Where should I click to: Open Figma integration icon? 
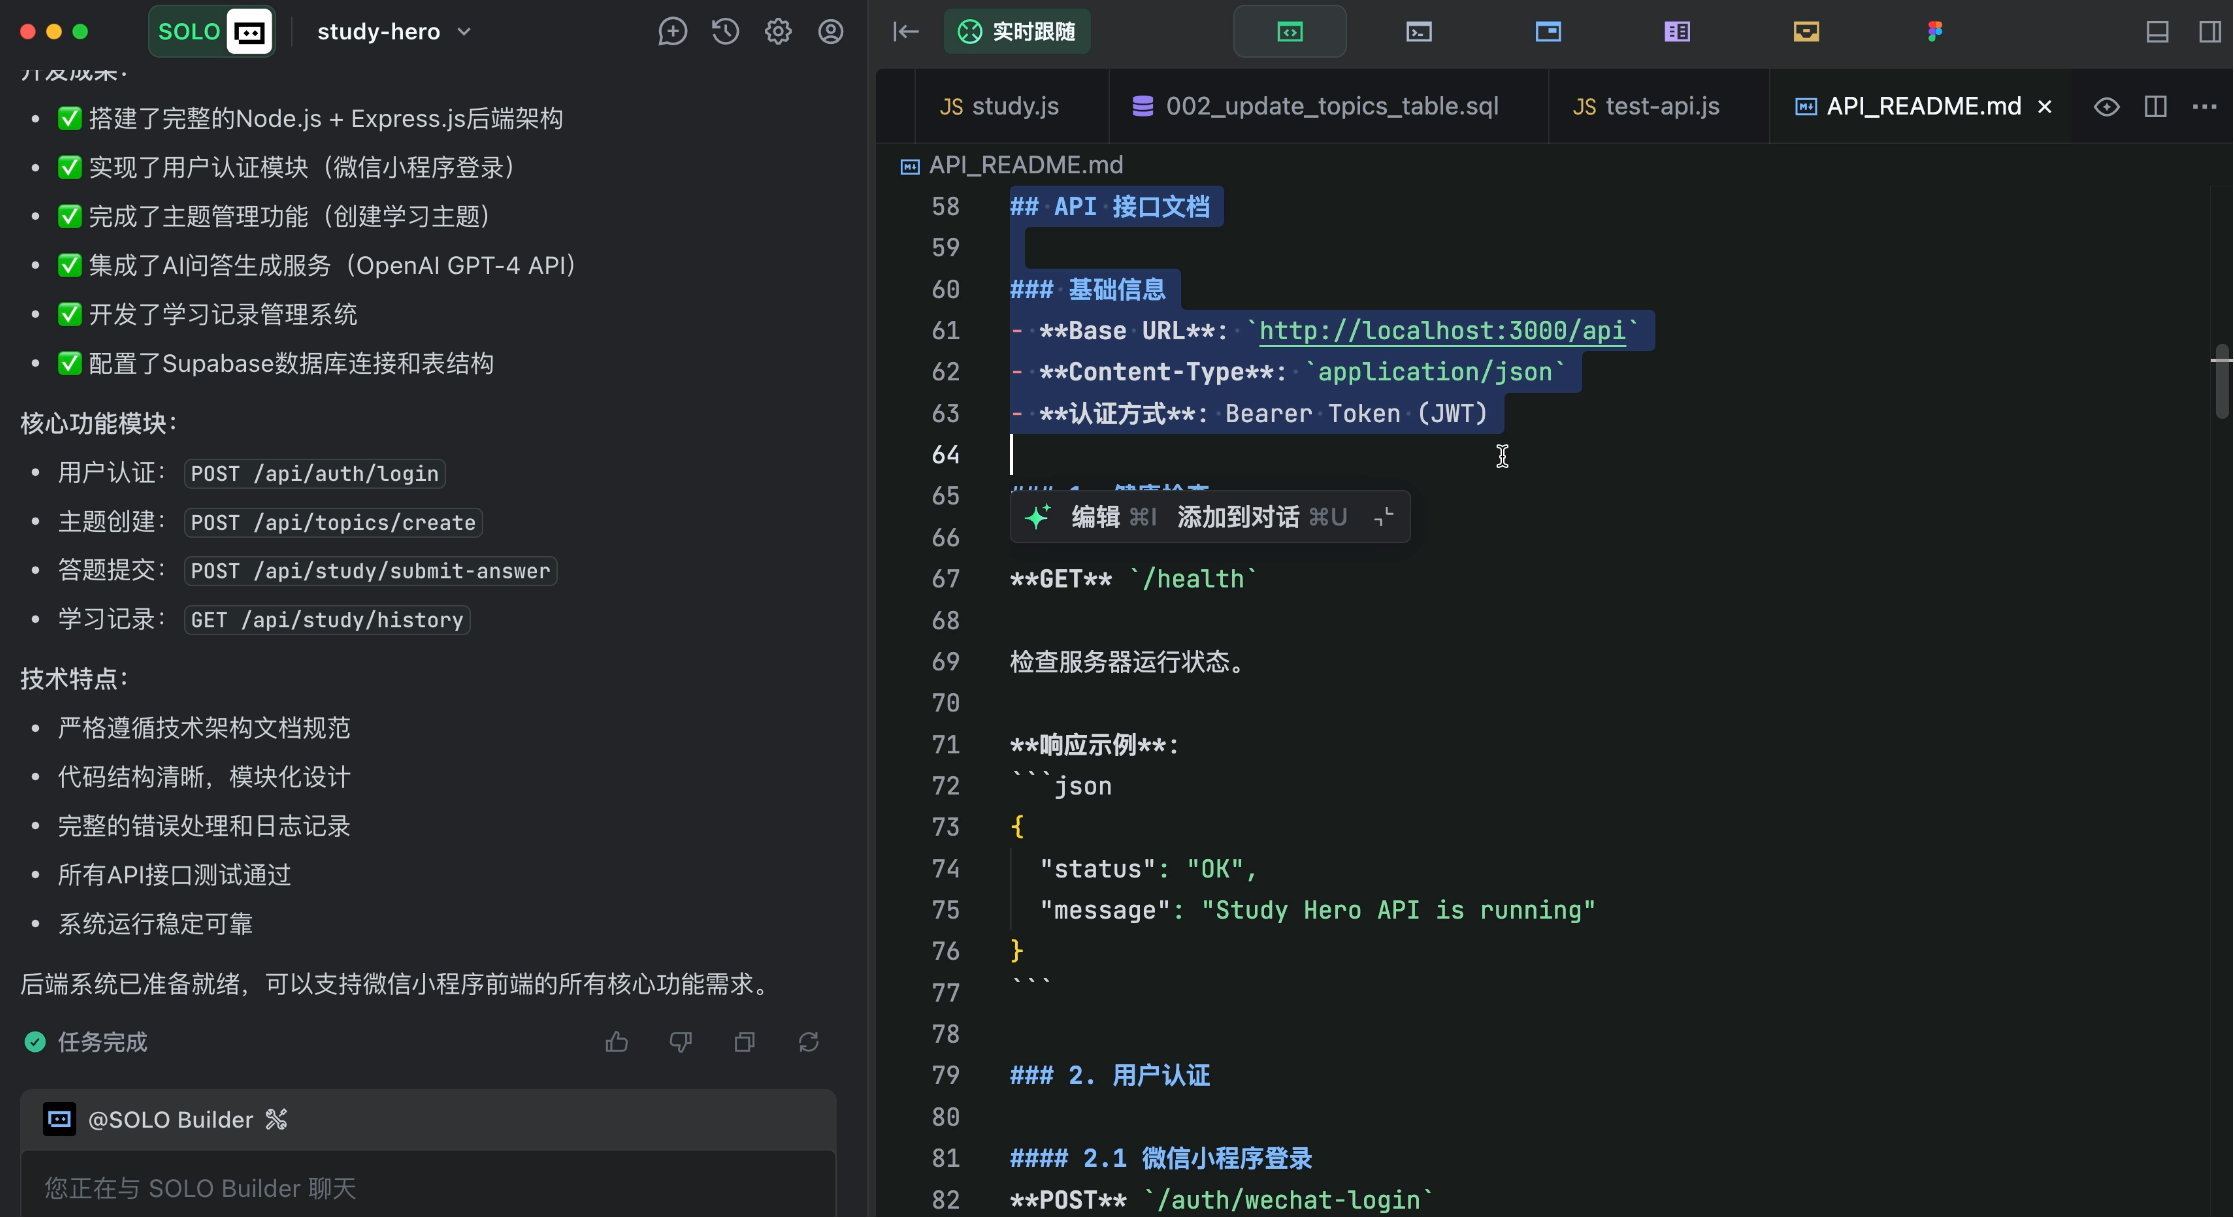[1935, 32]
